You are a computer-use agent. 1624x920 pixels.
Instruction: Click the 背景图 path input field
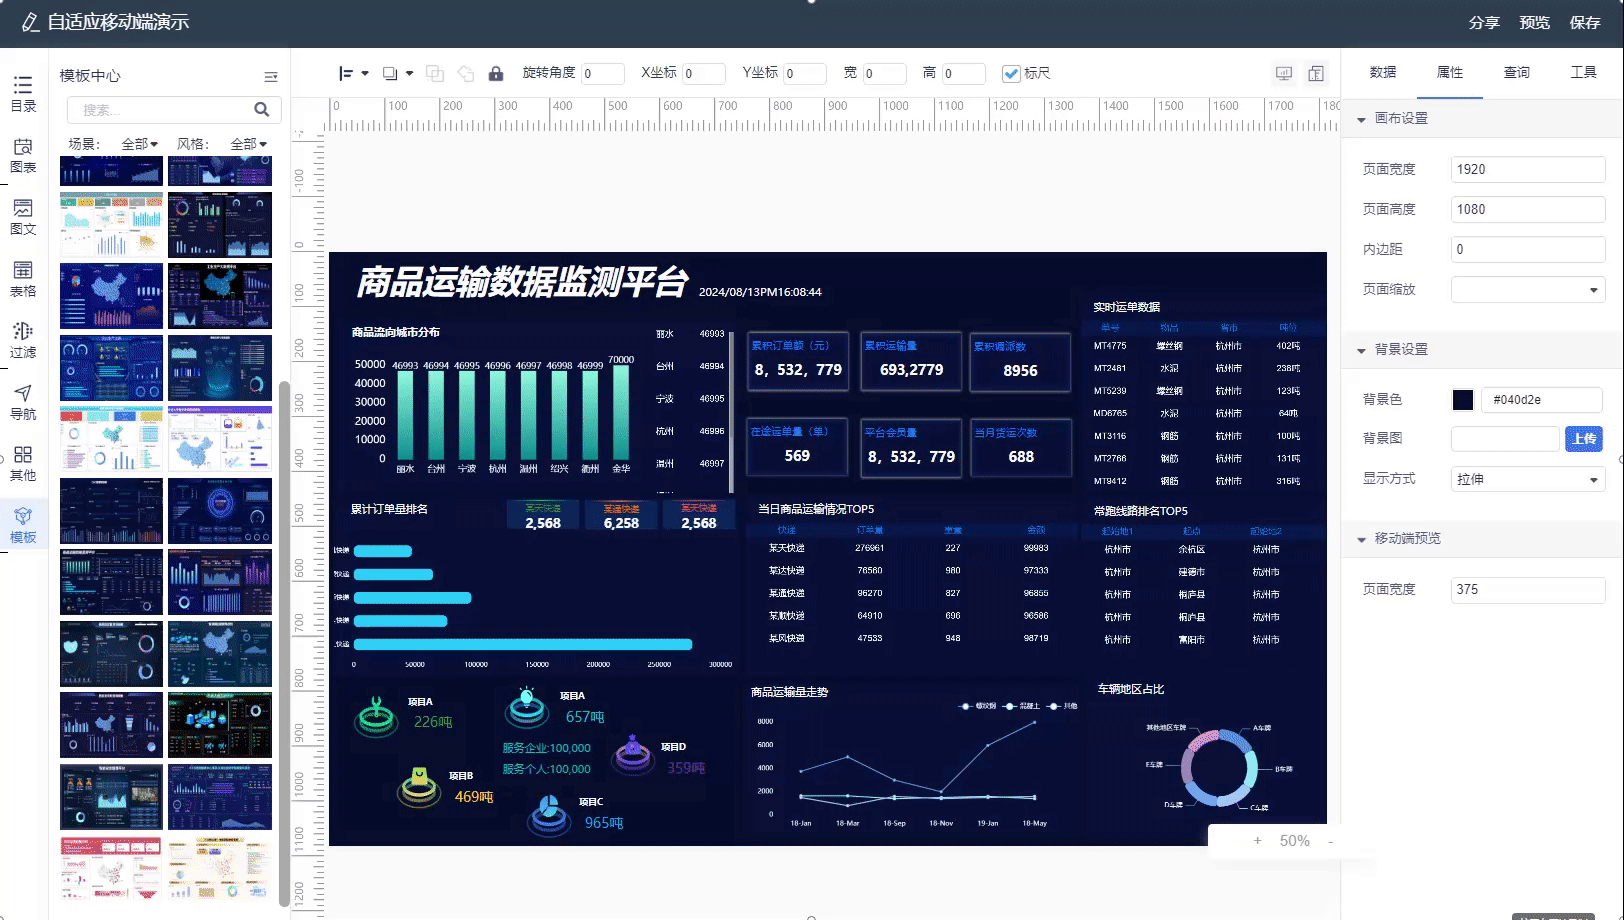point(1505,439)
